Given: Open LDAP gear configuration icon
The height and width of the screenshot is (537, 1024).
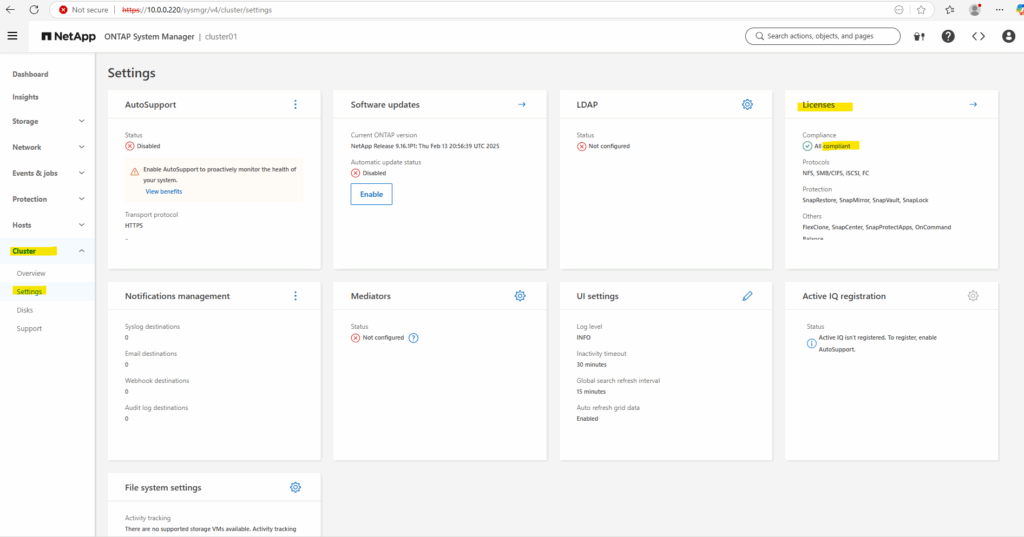Looking at the screenshot, I should point(747,105).
